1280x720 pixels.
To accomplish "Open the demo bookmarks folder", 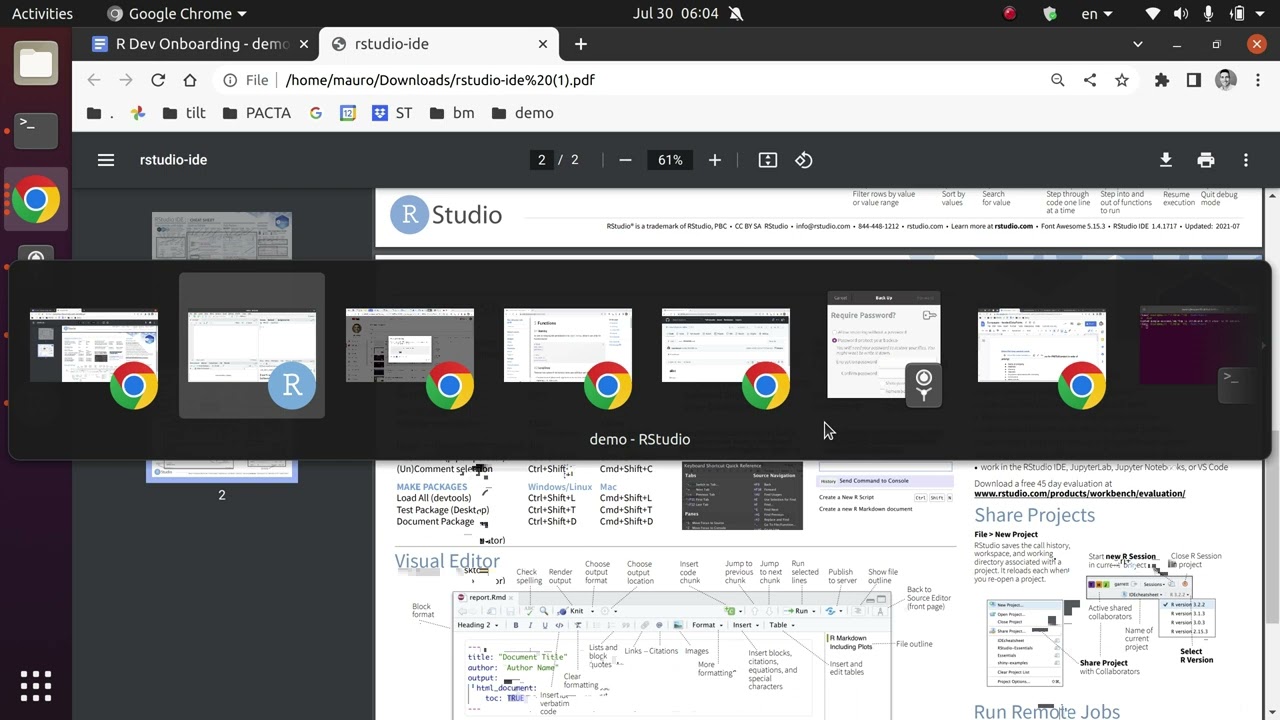I will [x=522, y=113].
